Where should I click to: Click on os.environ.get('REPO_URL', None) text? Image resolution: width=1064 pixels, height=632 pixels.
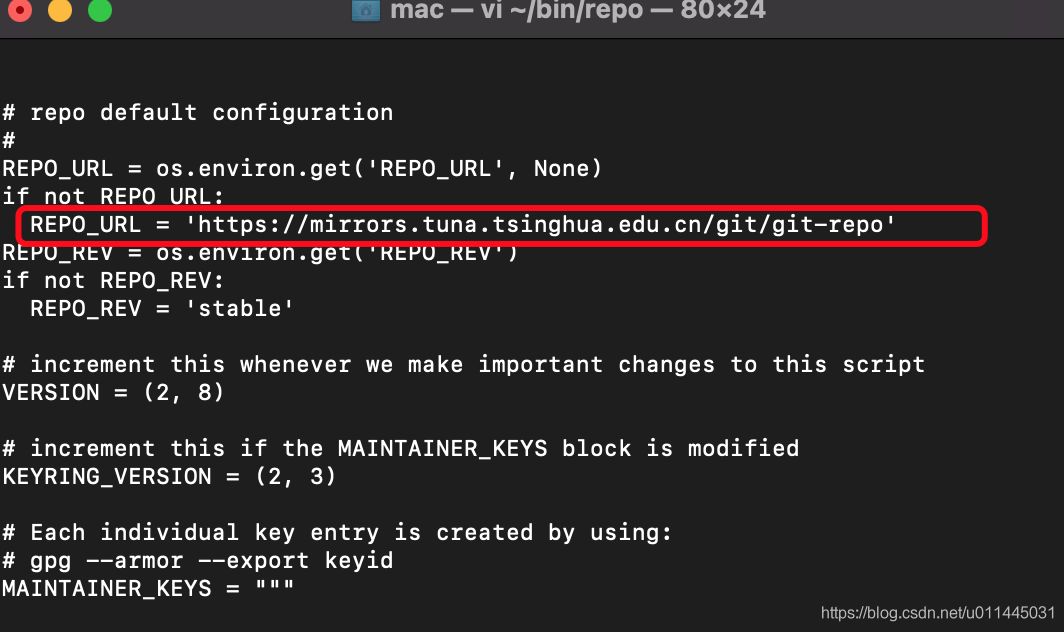[x=379, y=168]
